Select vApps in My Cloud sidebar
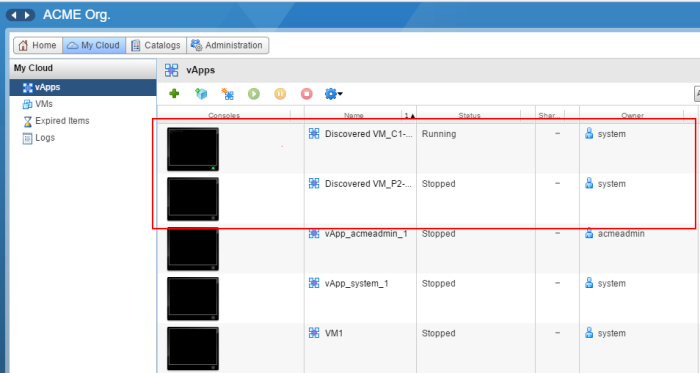700x373 pixels. coord(83,87)
